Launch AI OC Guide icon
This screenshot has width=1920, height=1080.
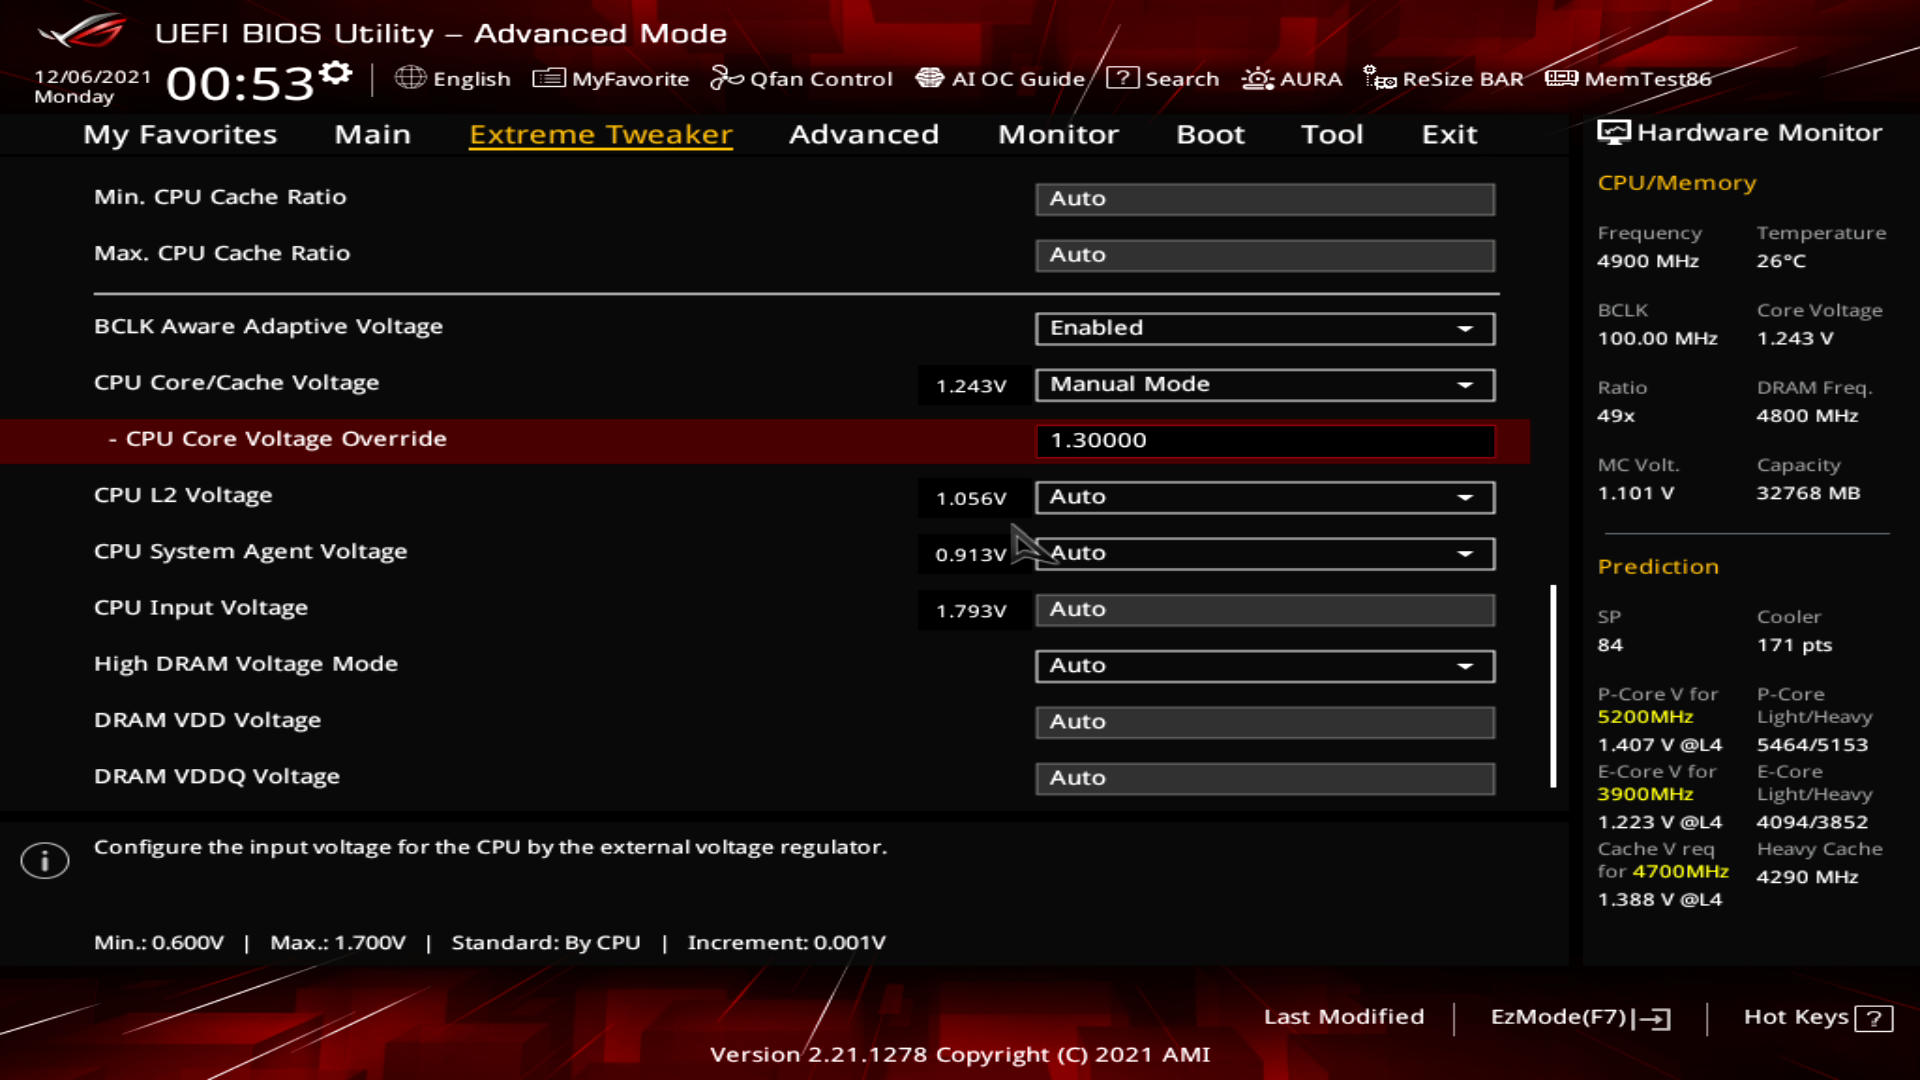click(930, 78)
